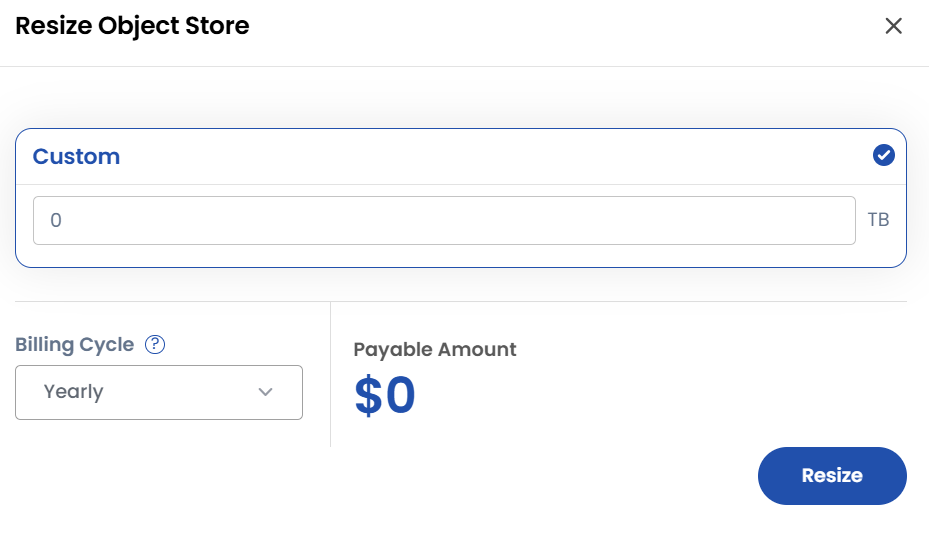Viewport: 929px width, 533px height.
Task: Focus the custom storage size input field
Action: pyautogui.click(x=444, y=220)
